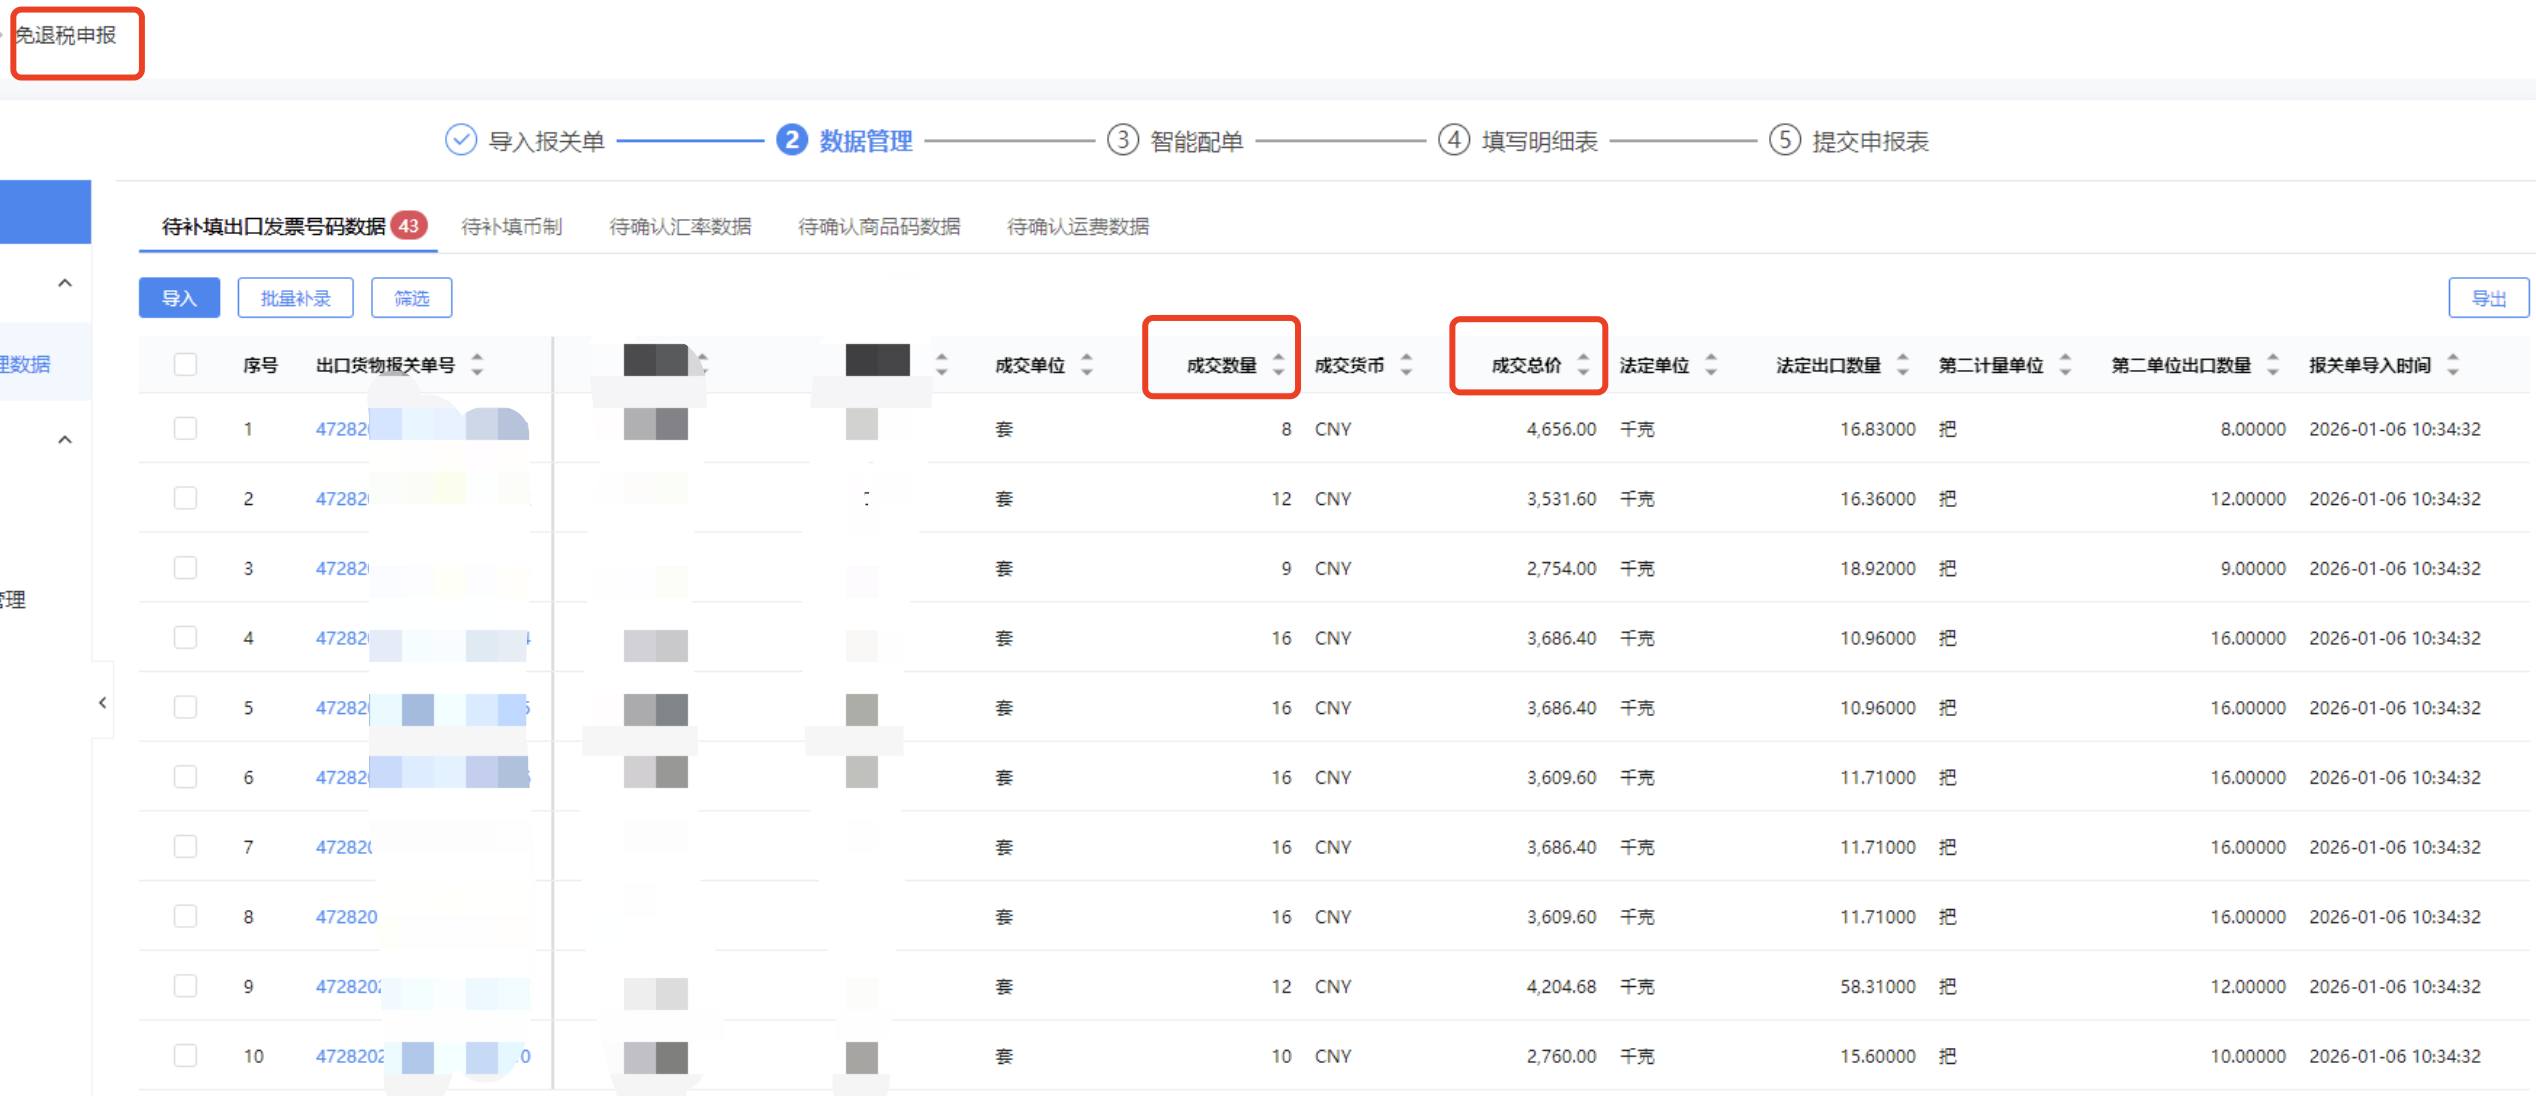Image resolution: width=2536 pixels, height=1096 pixels.
Task: Check the row 1 checkbox
Action: pyautogui.click(x=185, y=429)
